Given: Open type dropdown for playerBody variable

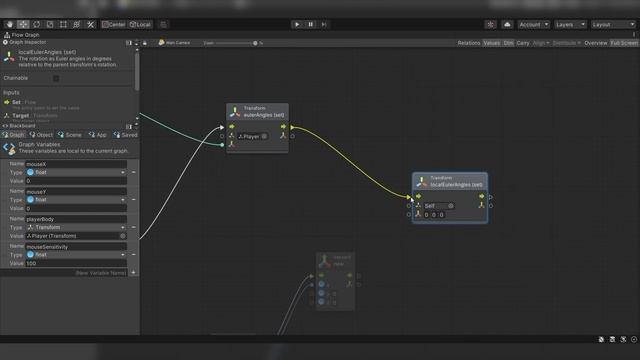Looking at the screenshot, I should tap(76, 227).
